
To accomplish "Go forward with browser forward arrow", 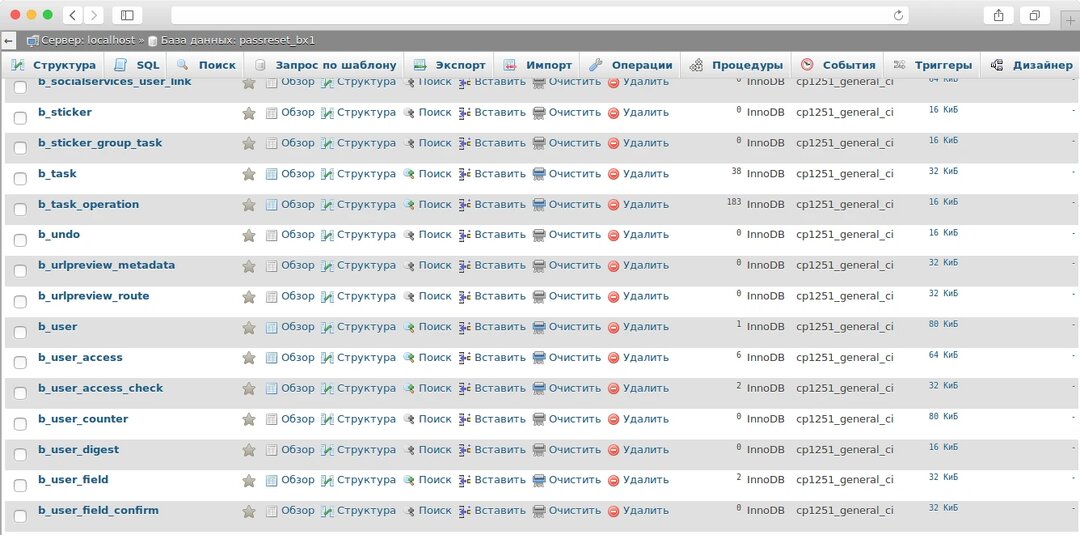I will pyautogui.click(x=93, y=15).
